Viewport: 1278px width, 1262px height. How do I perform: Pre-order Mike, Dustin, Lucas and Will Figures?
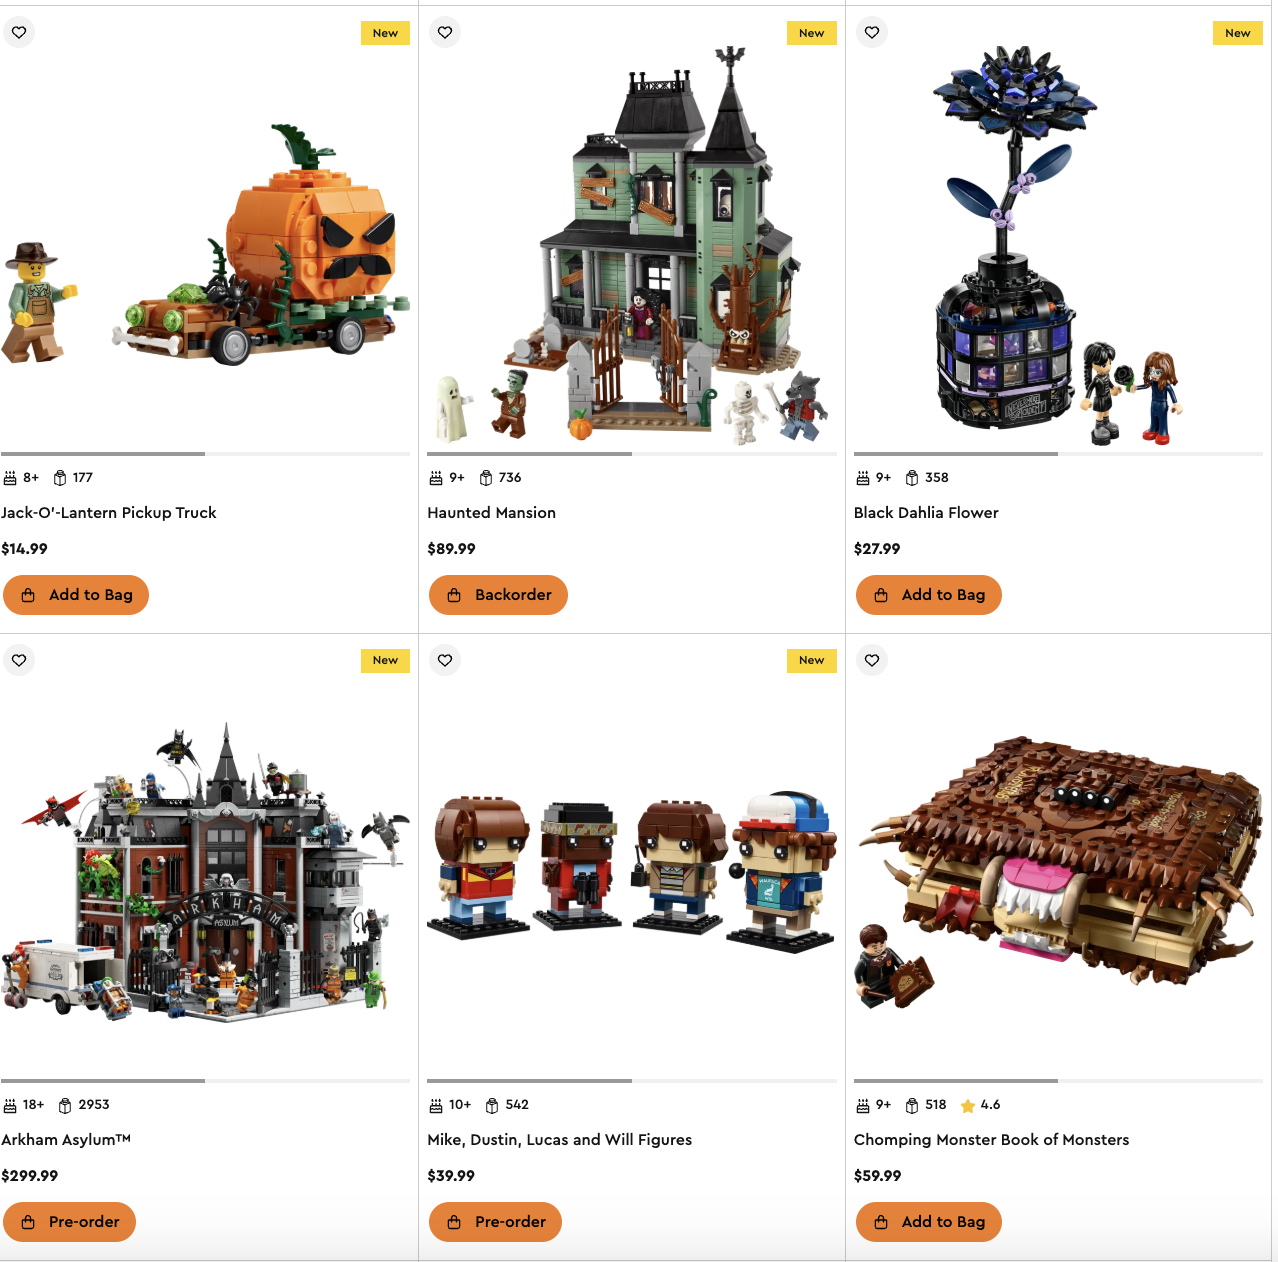pyautogui.click(x=495, y=1222)
